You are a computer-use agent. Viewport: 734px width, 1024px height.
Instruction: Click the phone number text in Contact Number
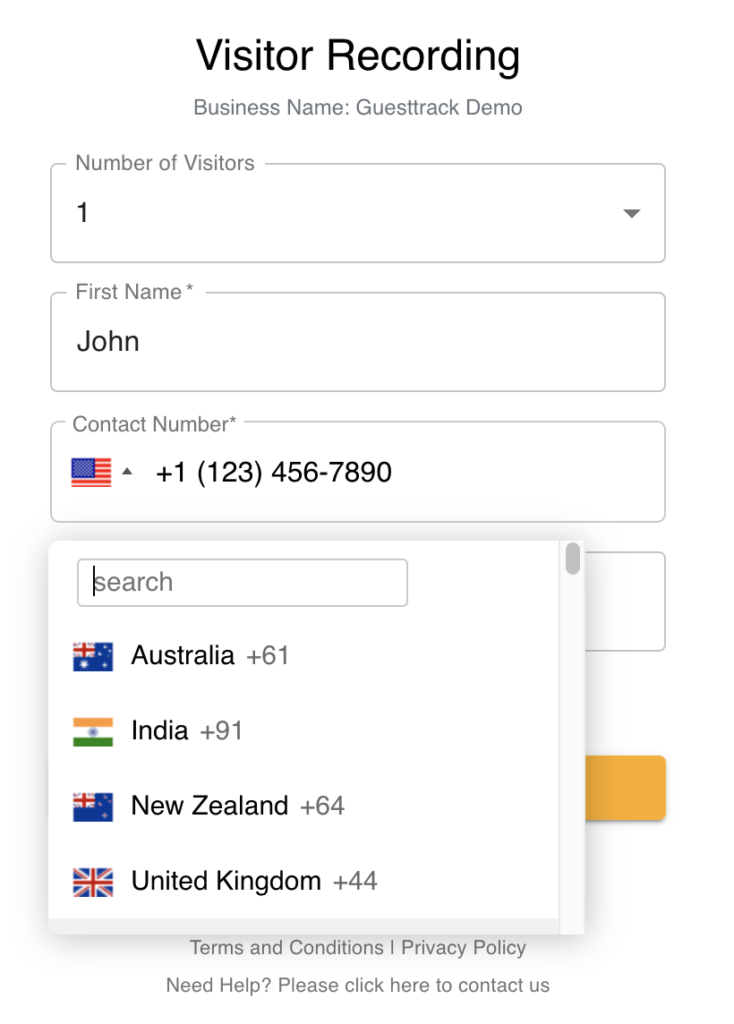273,472
